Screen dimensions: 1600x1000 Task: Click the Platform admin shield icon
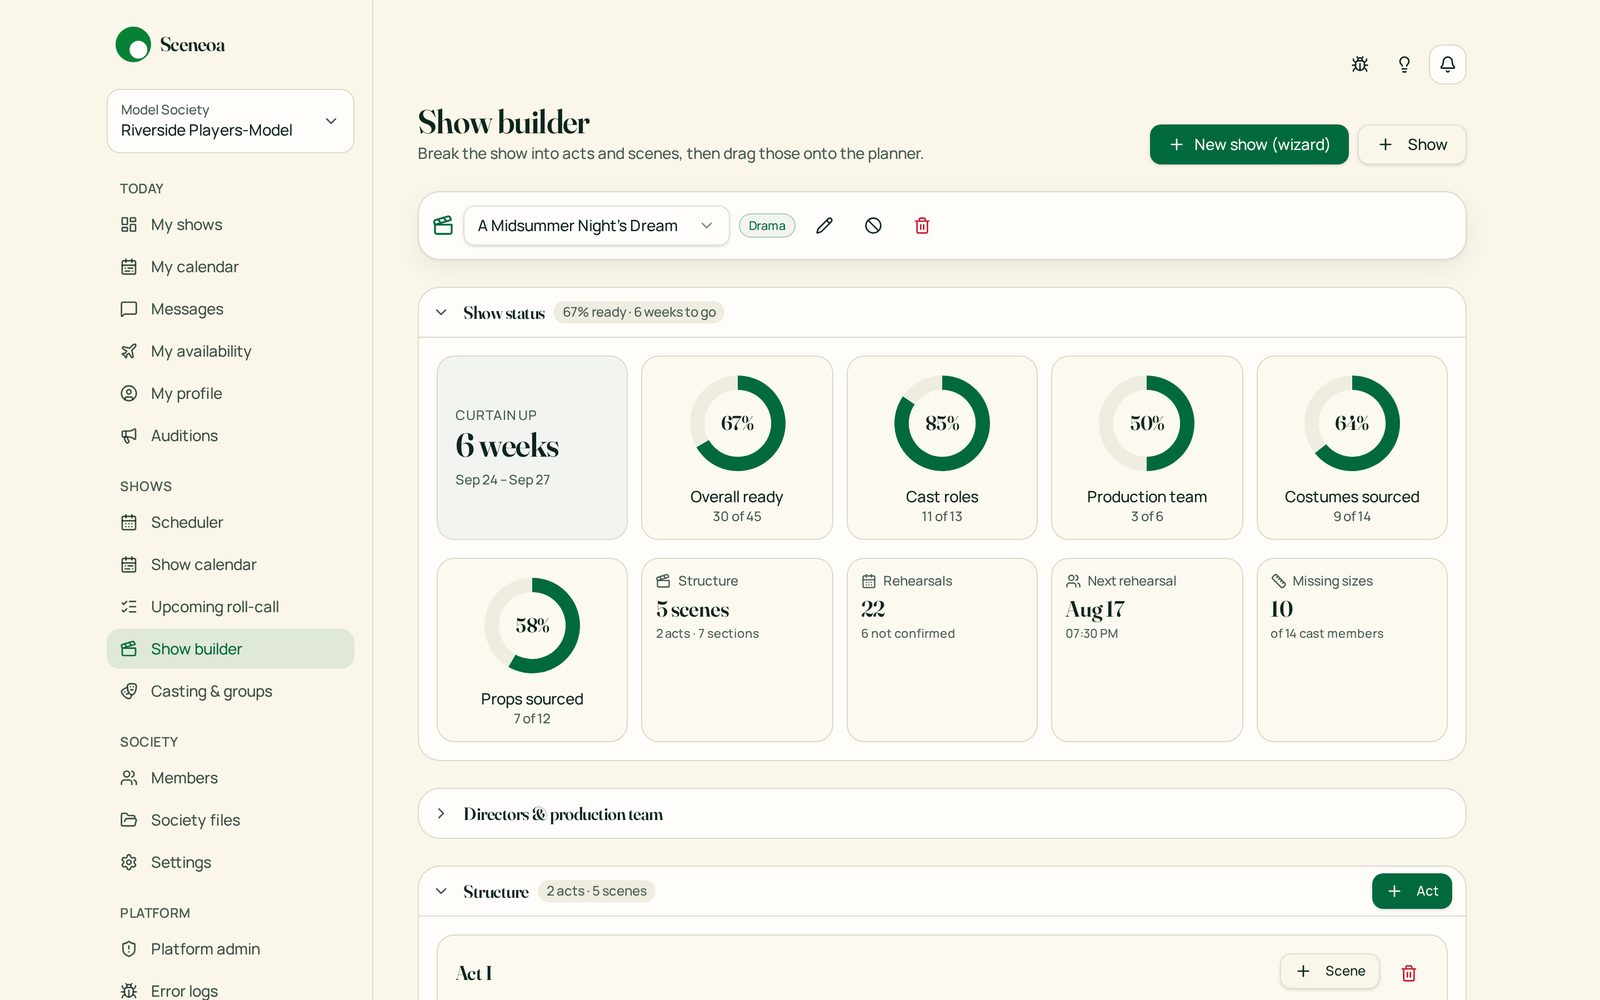129,949
